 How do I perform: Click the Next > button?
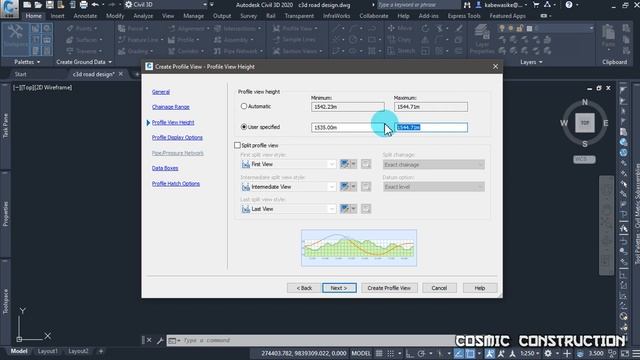coord(339,288)
